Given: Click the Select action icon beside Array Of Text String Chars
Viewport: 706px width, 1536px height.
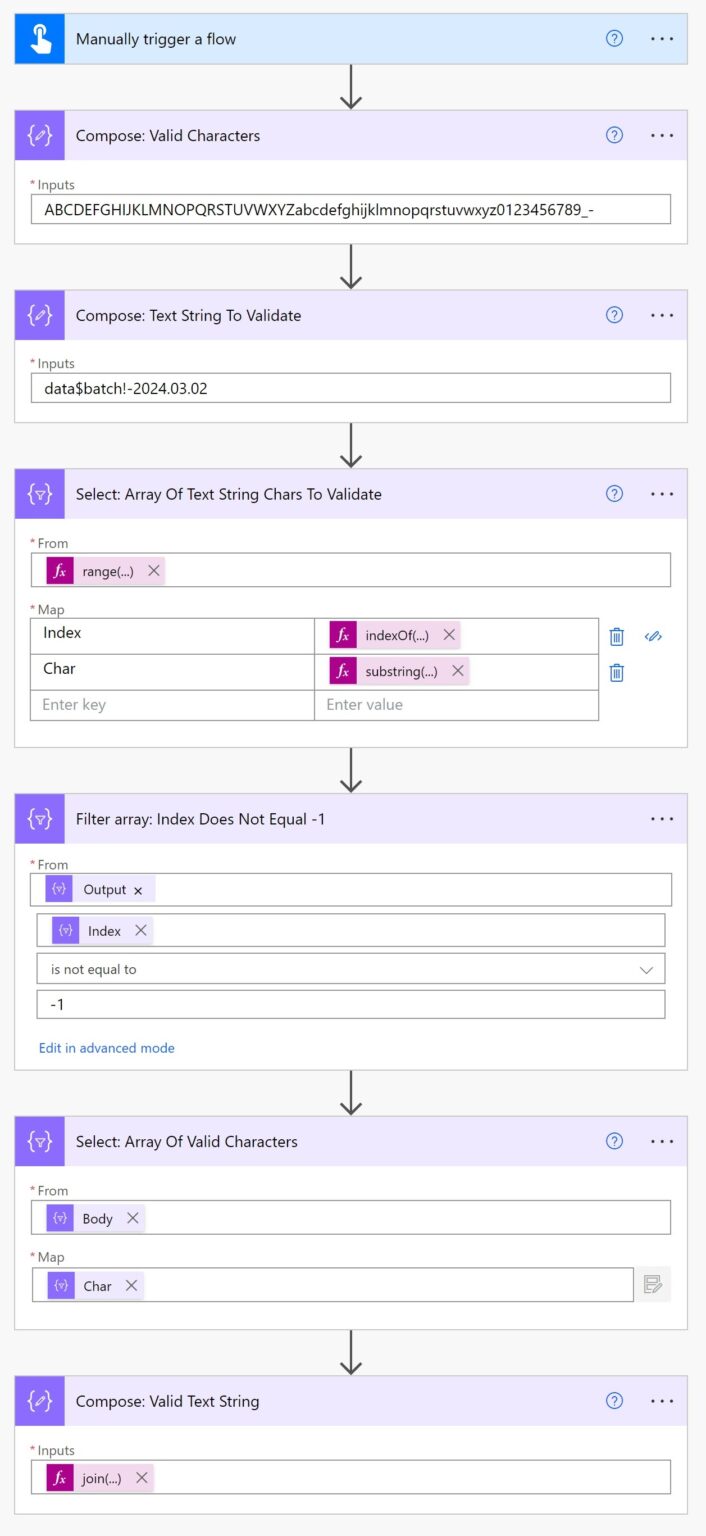Looking at the screenshot, I should point(38,493).
